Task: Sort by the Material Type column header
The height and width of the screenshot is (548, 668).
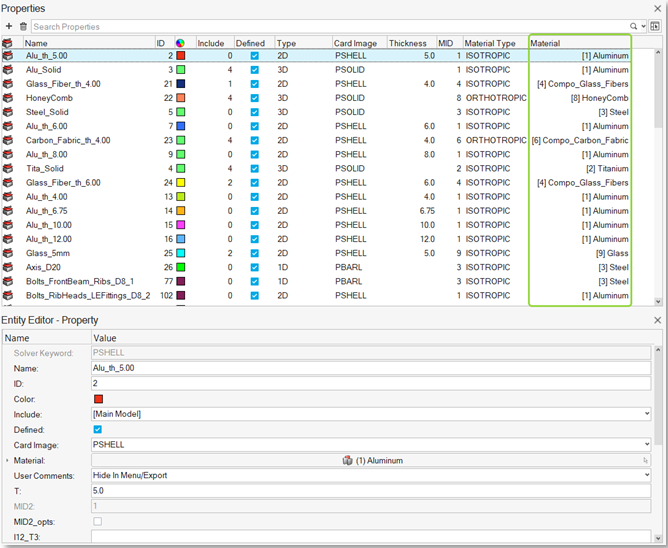Action: click(490, 43)
